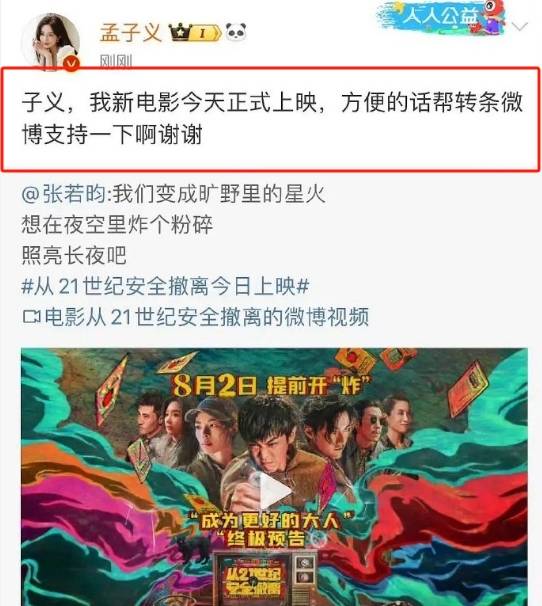Expand the post options chevron
The height and width of the screenshot is (606, 542).
(519, 27)
